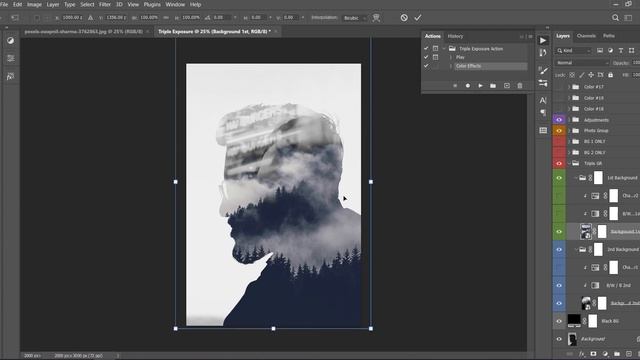Open the History dock icon below the play icon

point(542,53)
